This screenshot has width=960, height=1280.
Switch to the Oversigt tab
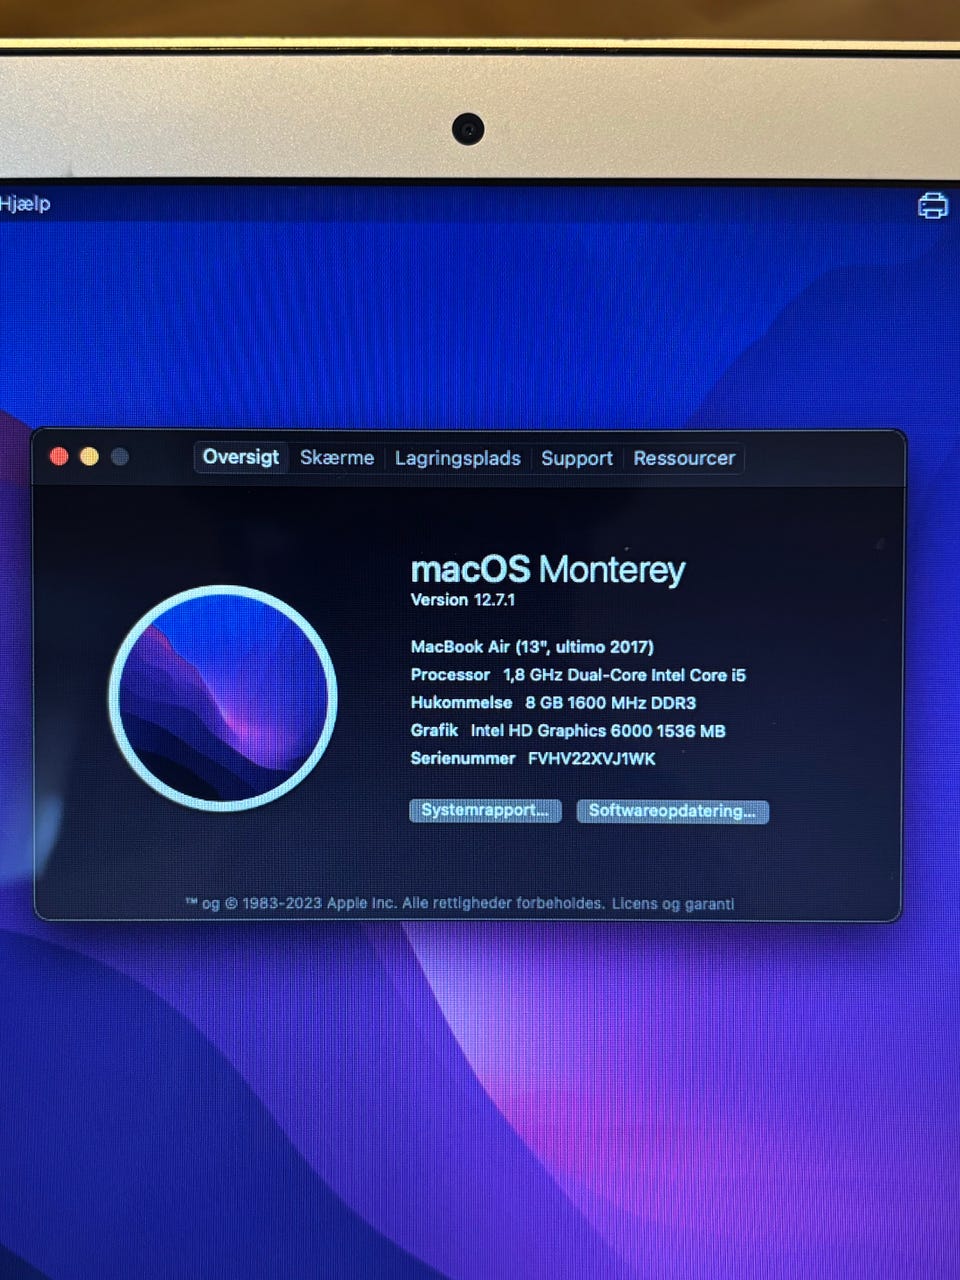click(x=241, y=457)
